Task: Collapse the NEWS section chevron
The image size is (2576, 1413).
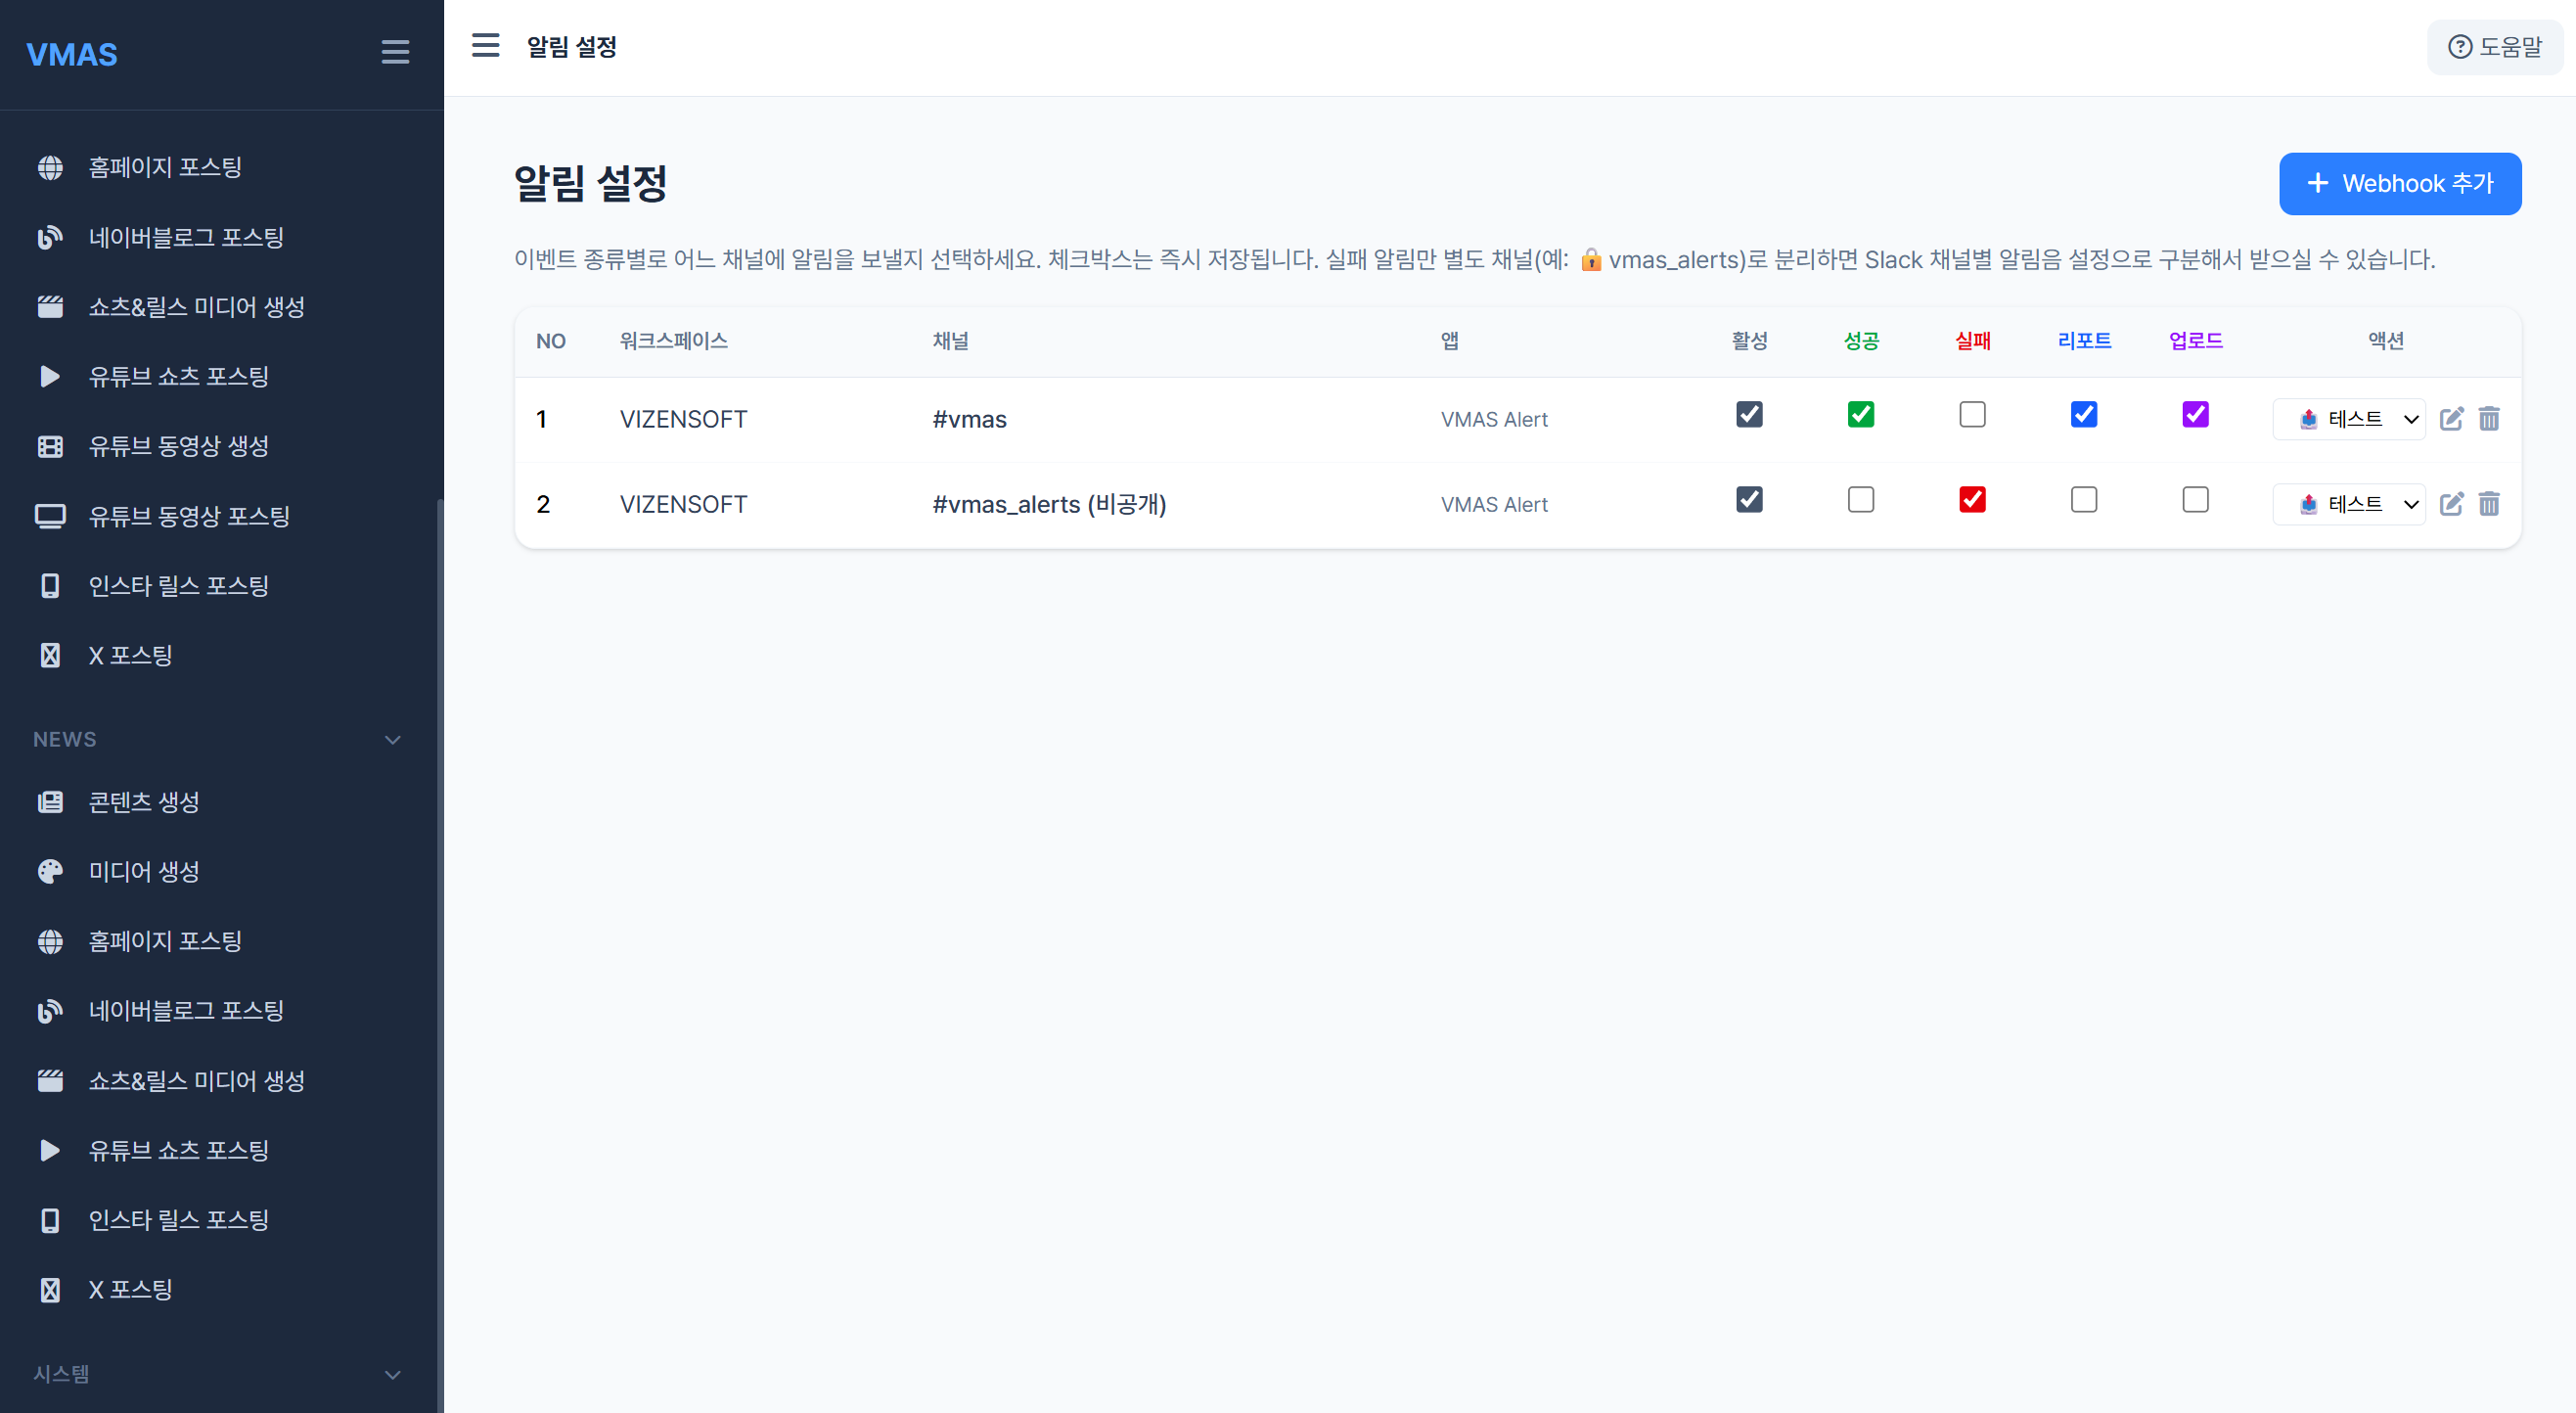Action: pyautogui.click(x=393, y=740)
